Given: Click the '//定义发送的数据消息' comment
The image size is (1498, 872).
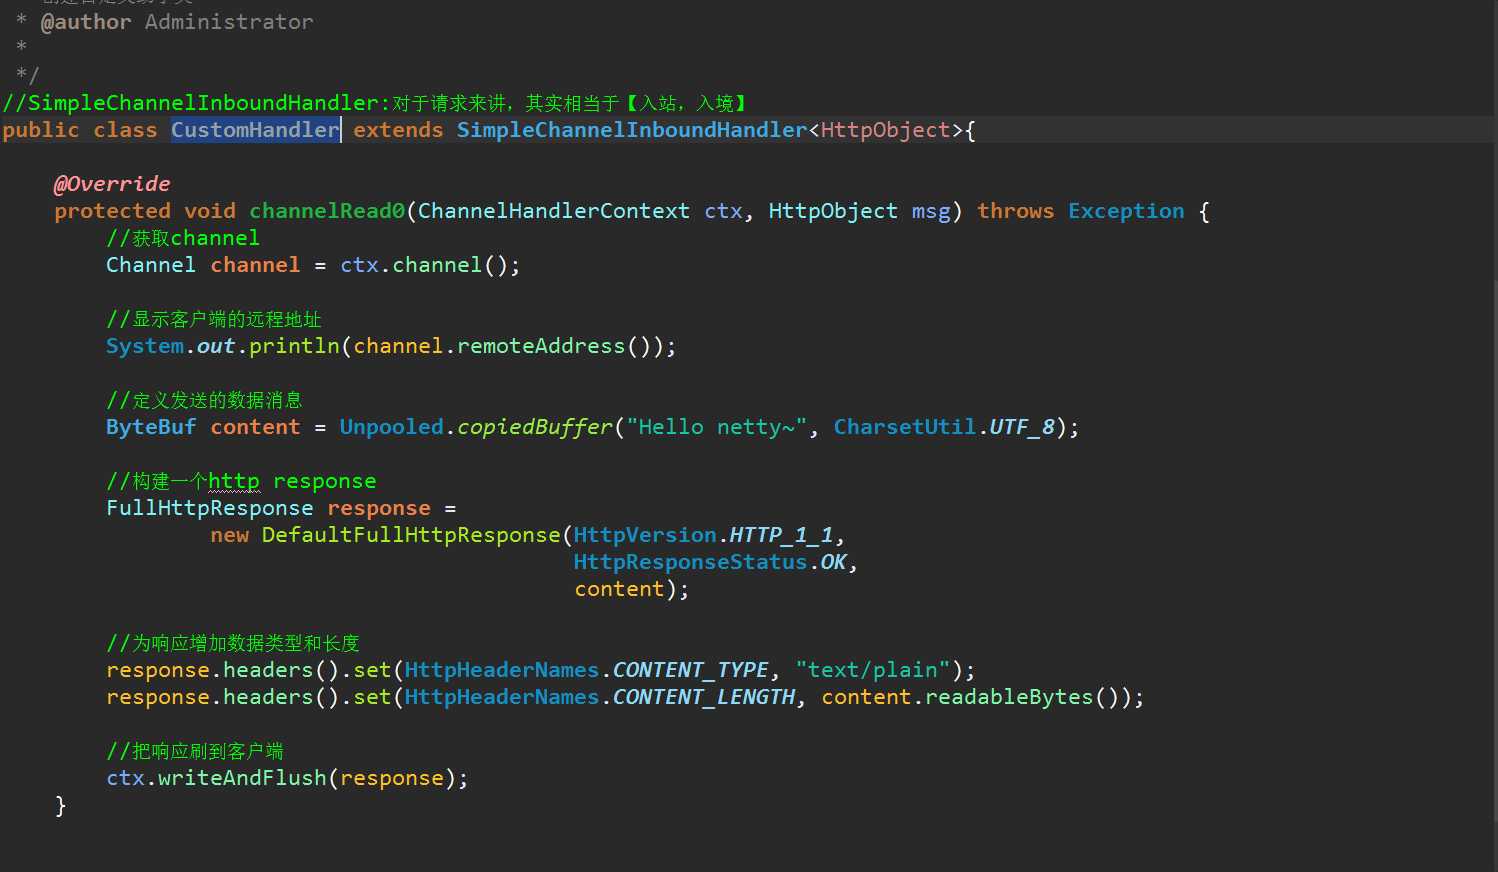Looking at the screenshot, I should [x=204, y=400].
